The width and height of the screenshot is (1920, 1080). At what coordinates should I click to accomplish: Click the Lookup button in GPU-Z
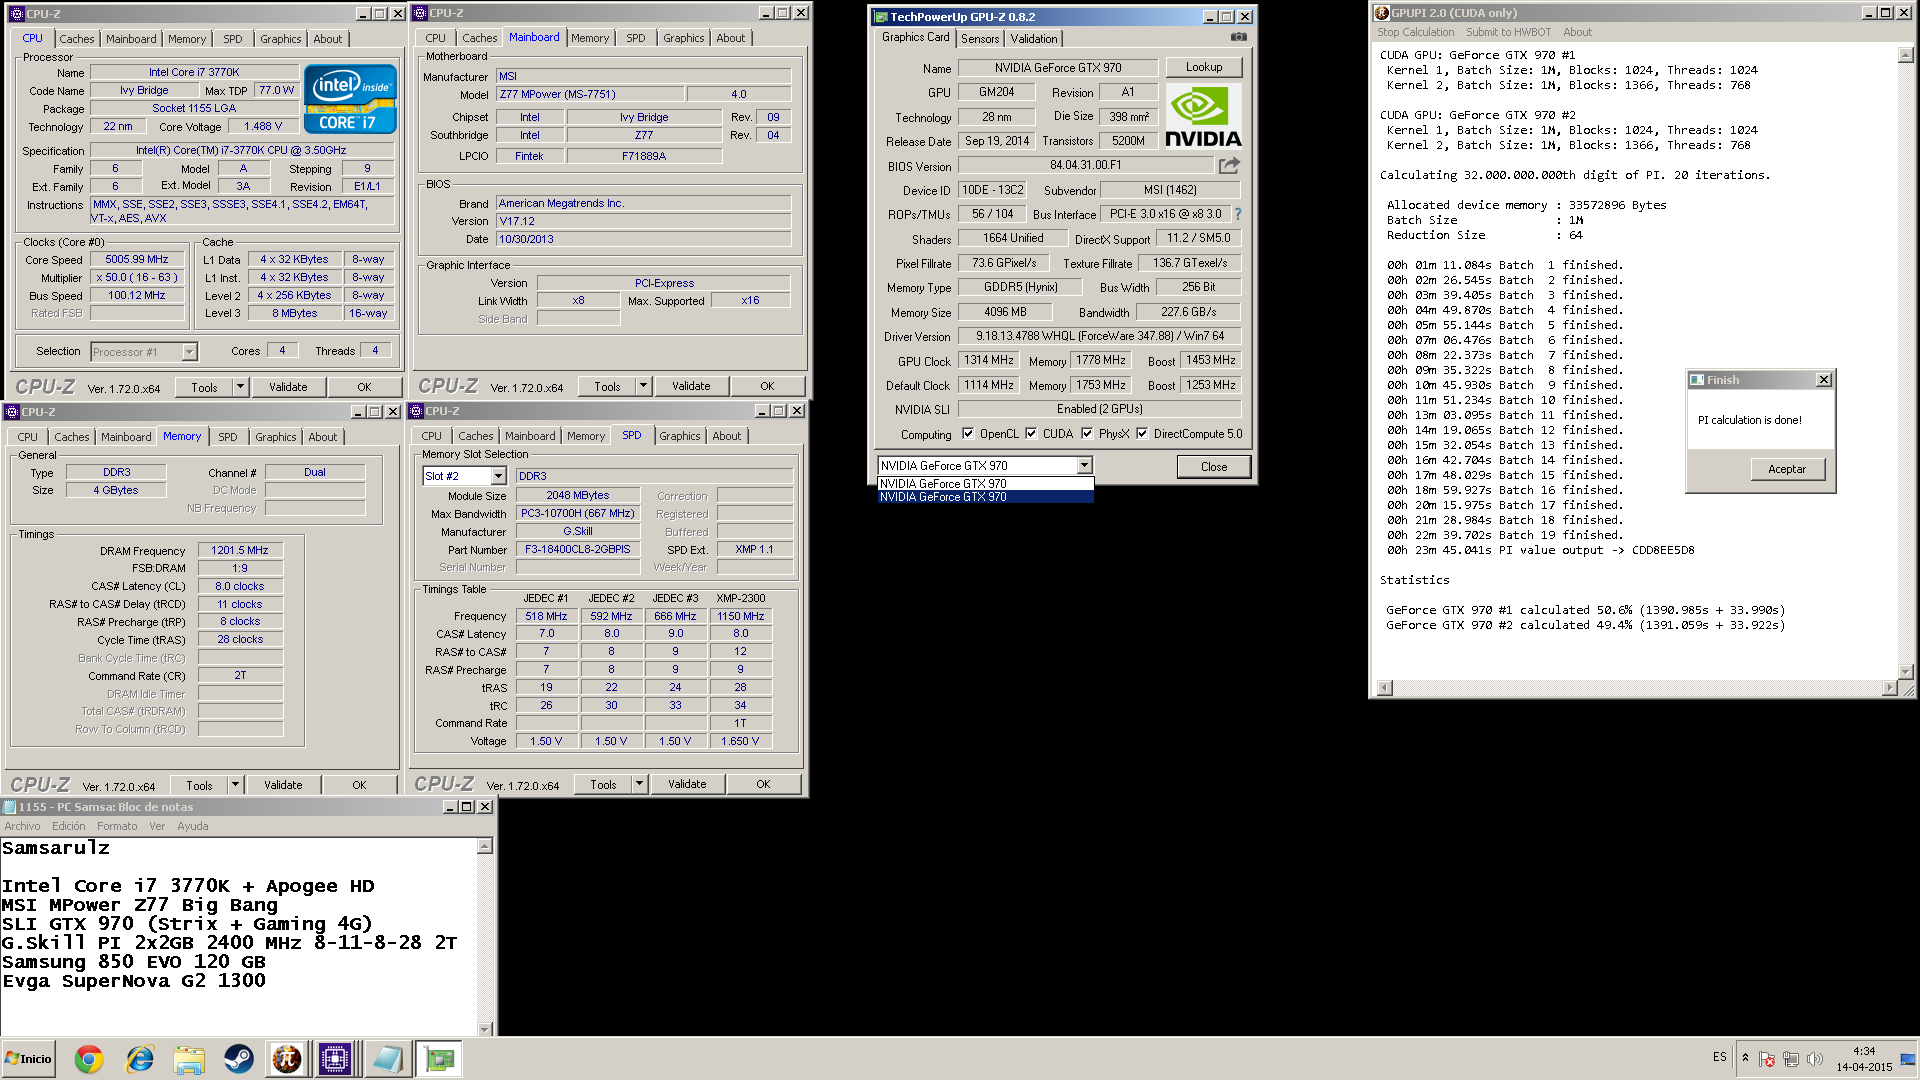point(1204,67)
